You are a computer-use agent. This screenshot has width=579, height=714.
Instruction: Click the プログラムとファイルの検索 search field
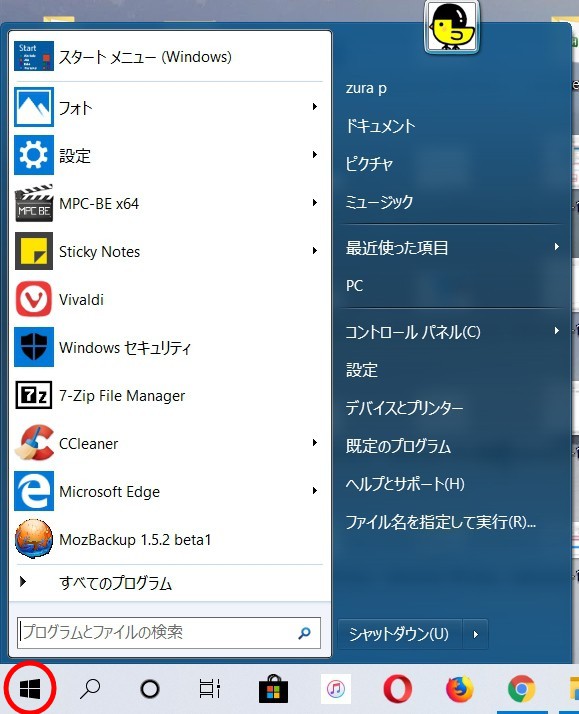pyautogui.click(x=169, y=632)
